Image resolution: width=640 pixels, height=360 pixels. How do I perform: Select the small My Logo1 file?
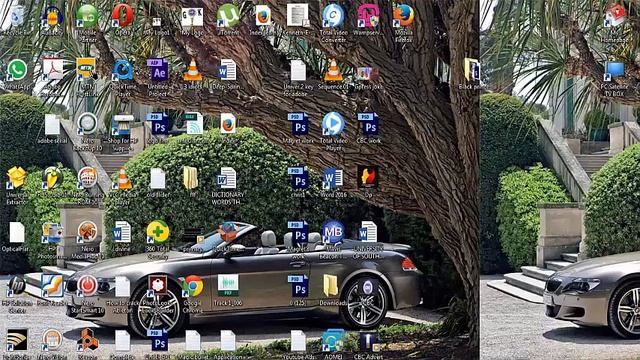coord(157,22)
